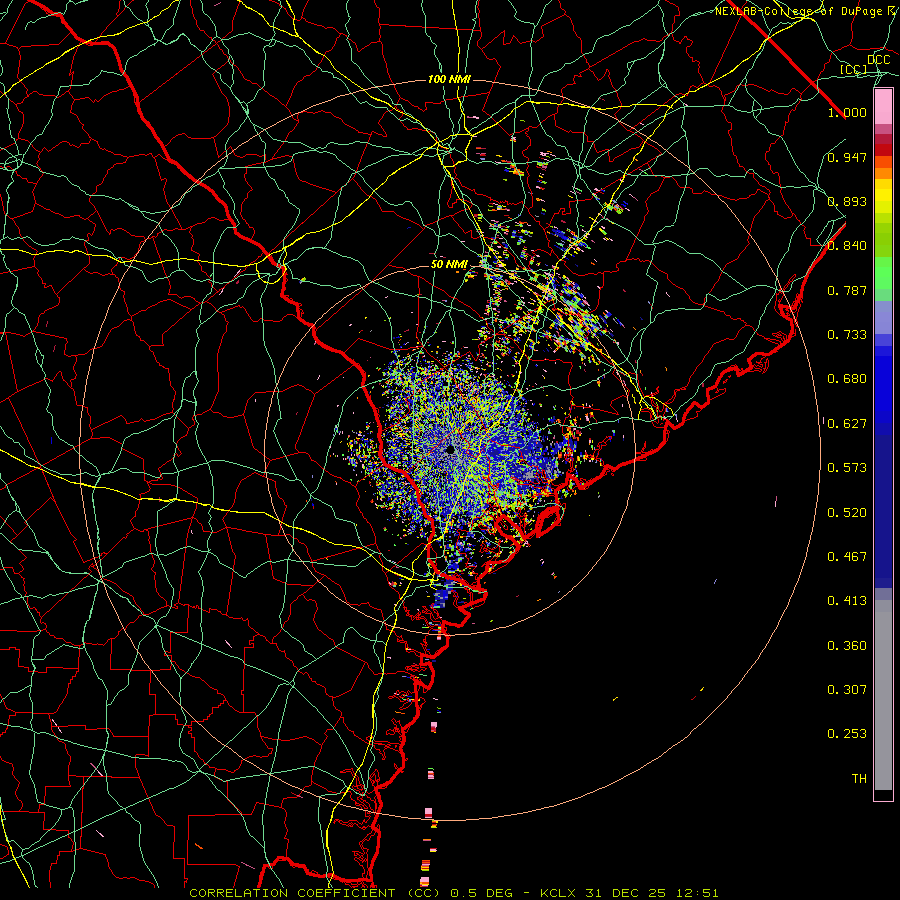
Task: Select the 0.413 legend value
Action: [847, 601]
